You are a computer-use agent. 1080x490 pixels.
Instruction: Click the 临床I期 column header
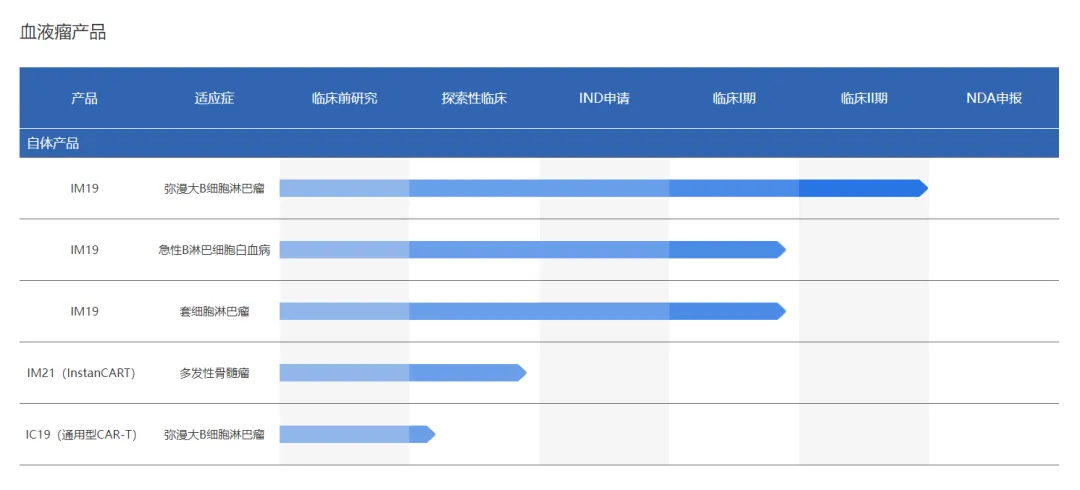(734, 98)
